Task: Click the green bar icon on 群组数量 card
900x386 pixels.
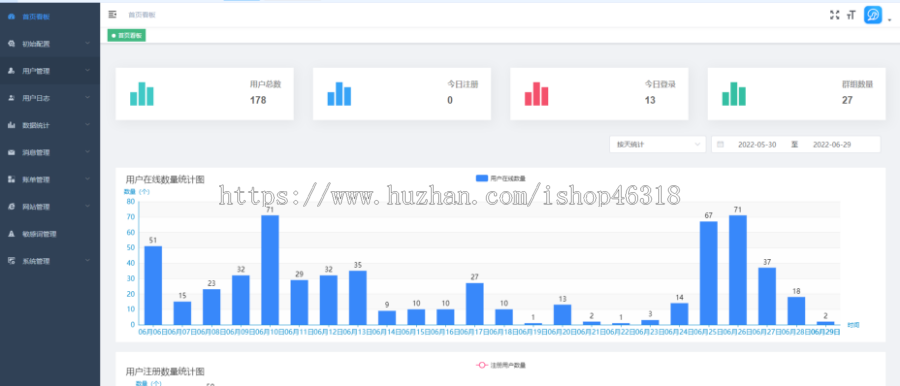Action: click(x=734, y=94)
